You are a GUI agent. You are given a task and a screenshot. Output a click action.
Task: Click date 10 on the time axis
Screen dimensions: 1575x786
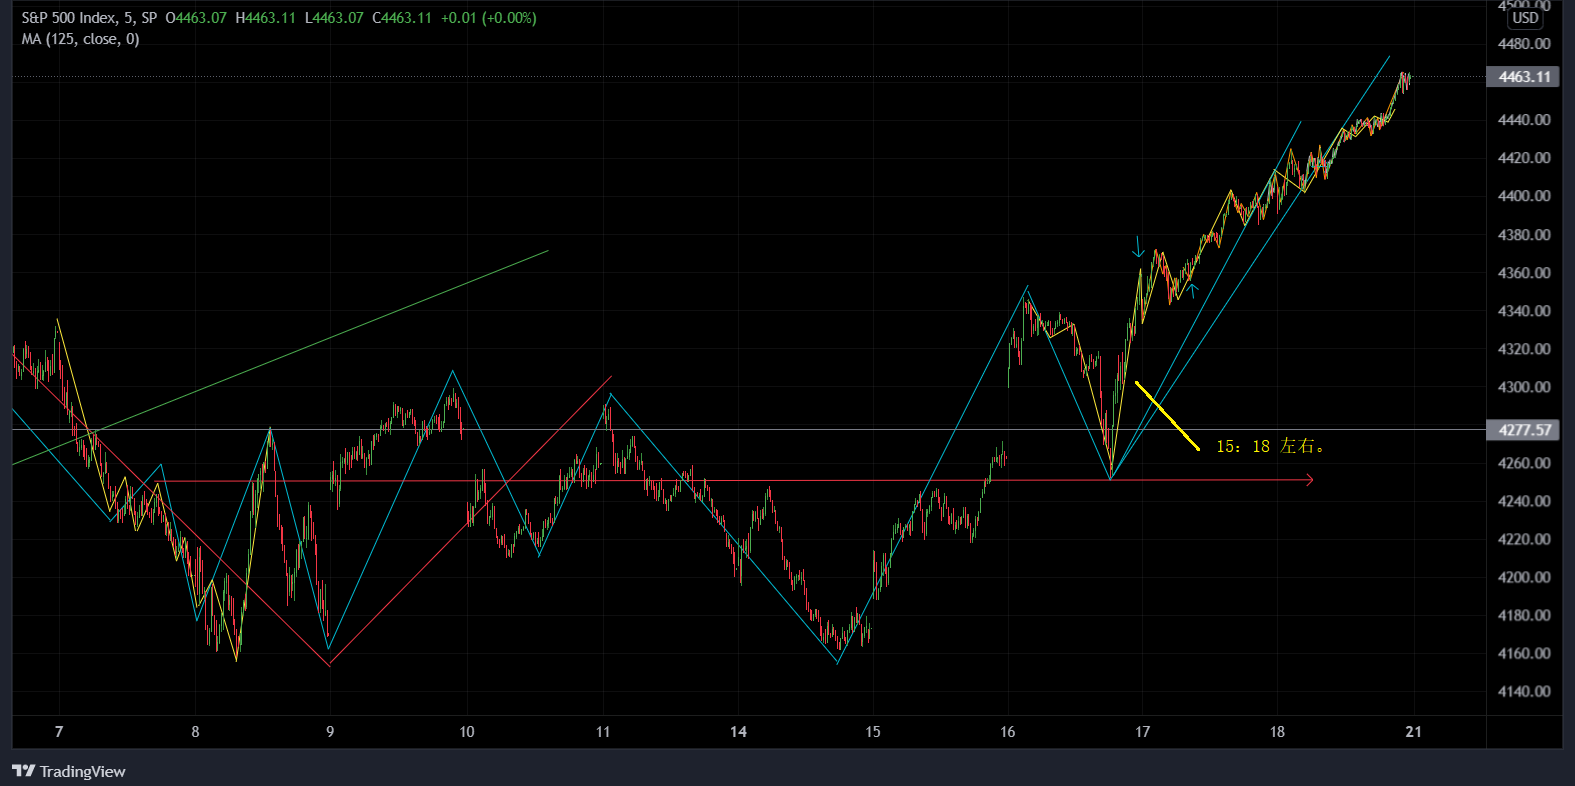click(467, 732)
